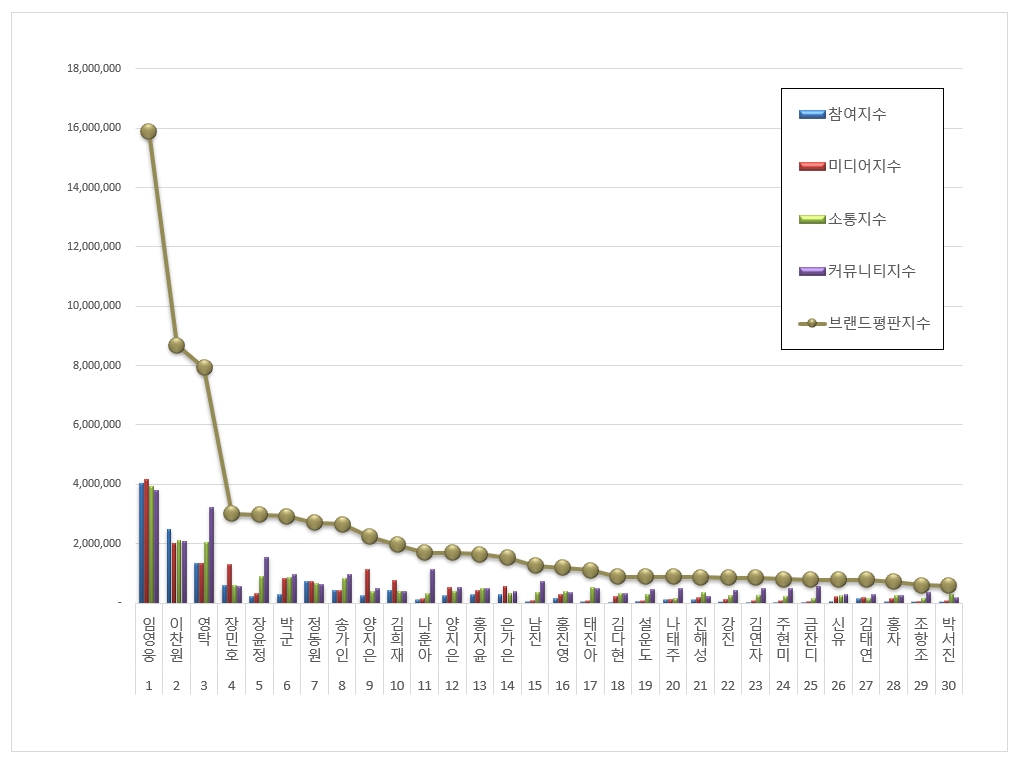The image size is (1020, 763).
Task: Select the 임영웅 axis label
Action: [148, 639]
